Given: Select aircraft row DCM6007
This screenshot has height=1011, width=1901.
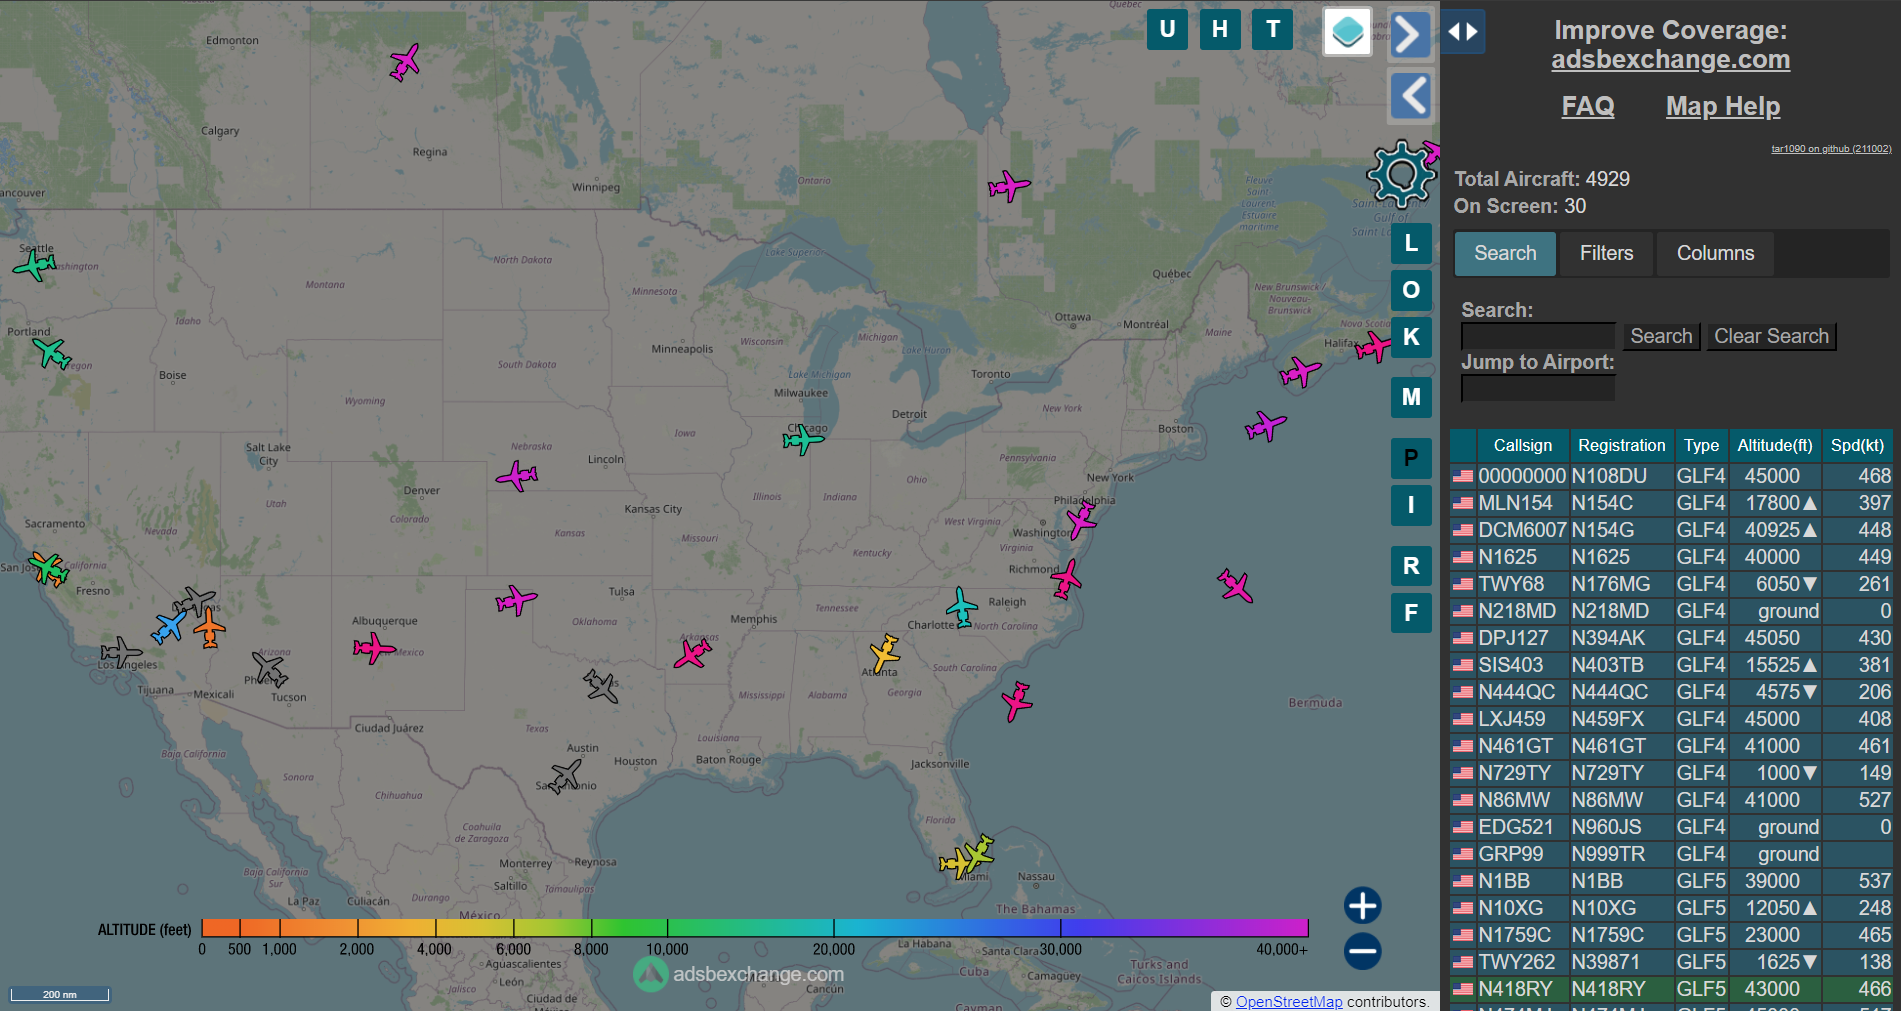Looking at the screenshot, I should pyautogui.click(x=1671, y=530).
